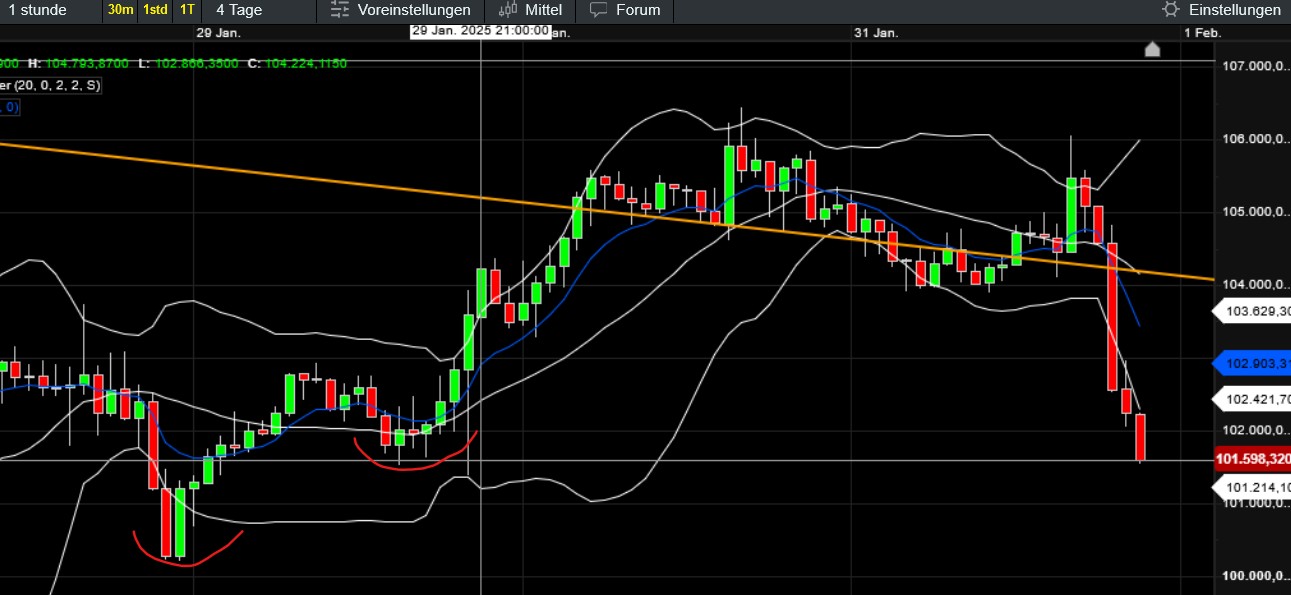The height and width of the screenshot is (595, 1291).
Task: Click the low value L: 102.866,3500
Action: pyautogui.click(x=188, y=63)
